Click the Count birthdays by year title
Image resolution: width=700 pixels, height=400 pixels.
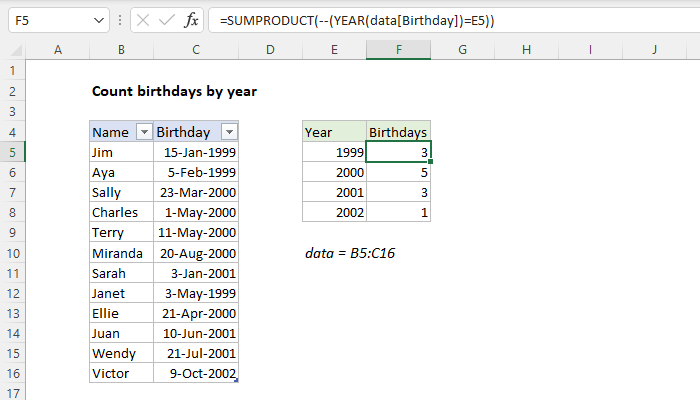click(x=174, y=91)
